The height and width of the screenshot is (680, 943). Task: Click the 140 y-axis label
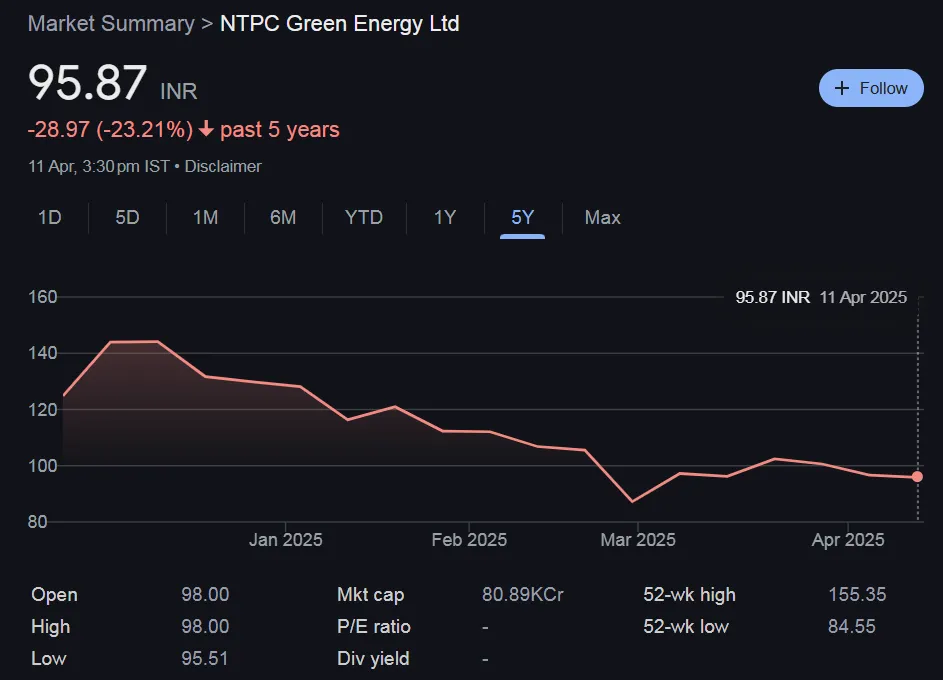coord(43,353)
